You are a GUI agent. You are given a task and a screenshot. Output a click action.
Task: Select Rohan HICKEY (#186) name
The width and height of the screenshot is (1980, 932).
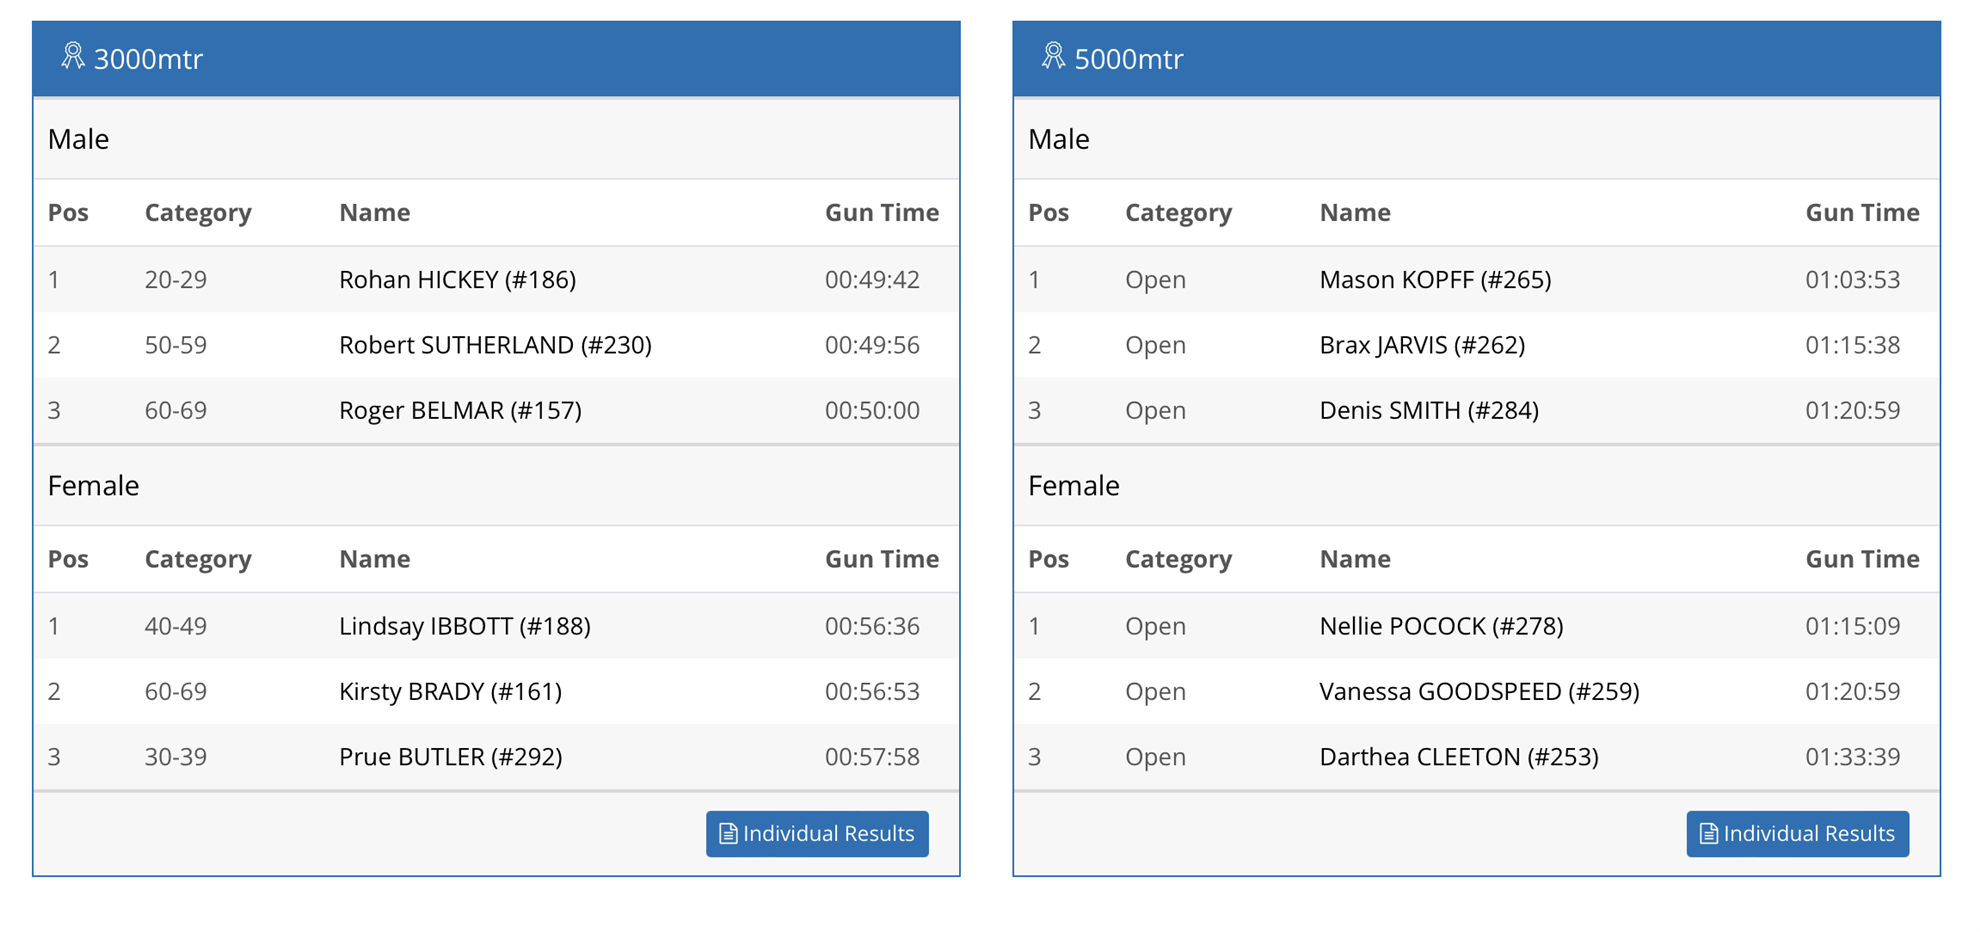458,280
